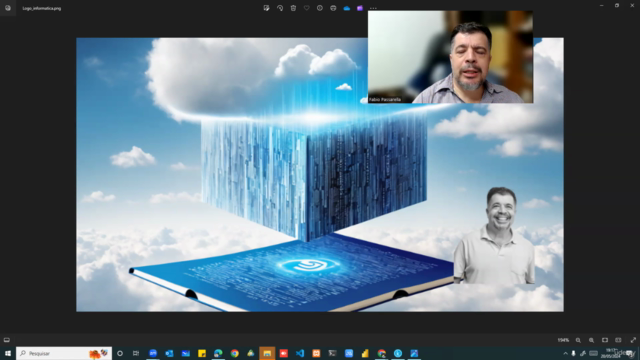The width and height of the screenshot is (640, 360).
Task: Click the blue OneDrive cloud icon
Action: 347,8
